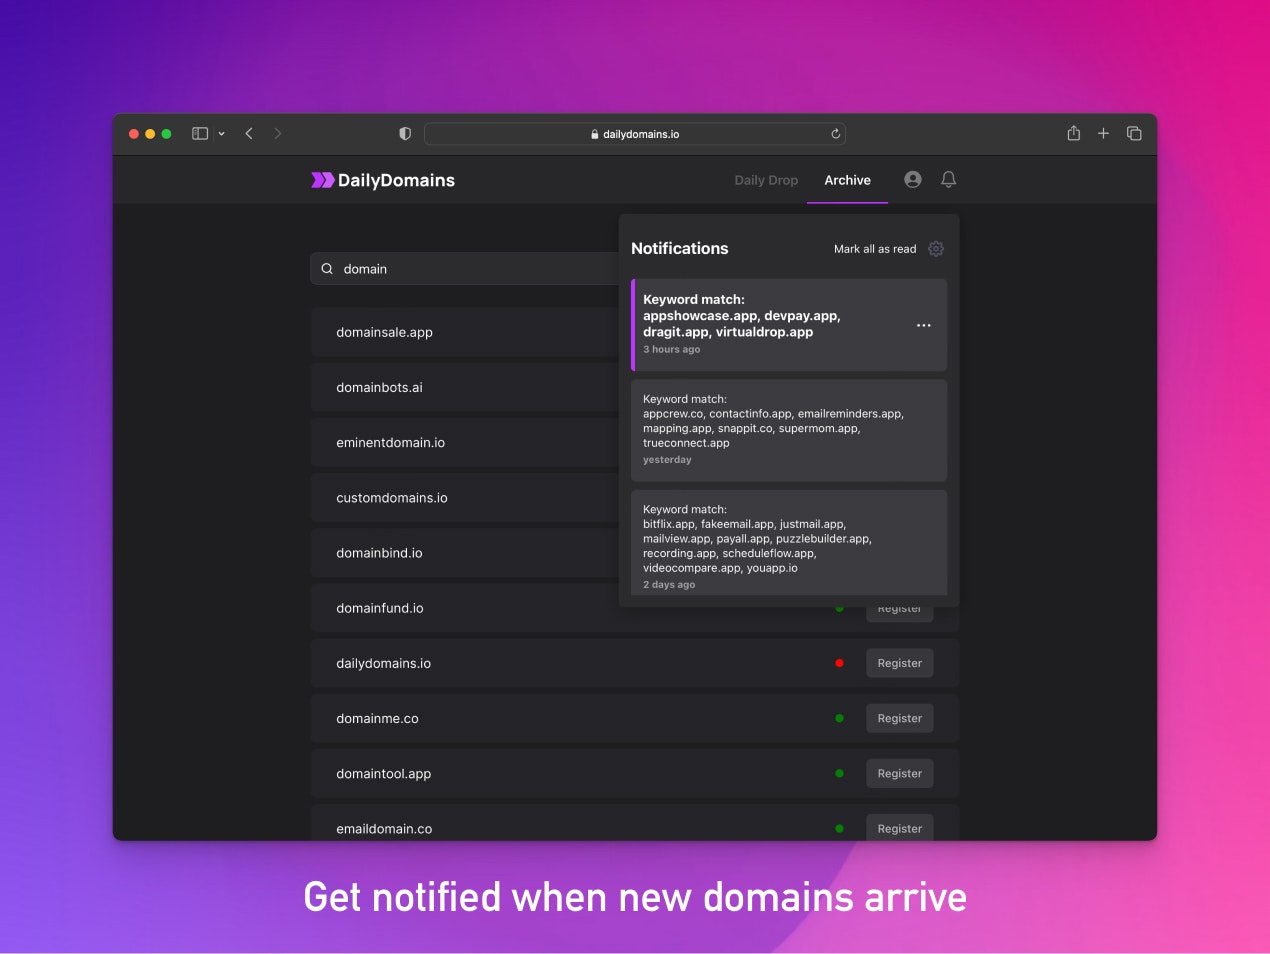Open notification settings gear
This screenshot has width=1270, height=954.
pos(936,249)
